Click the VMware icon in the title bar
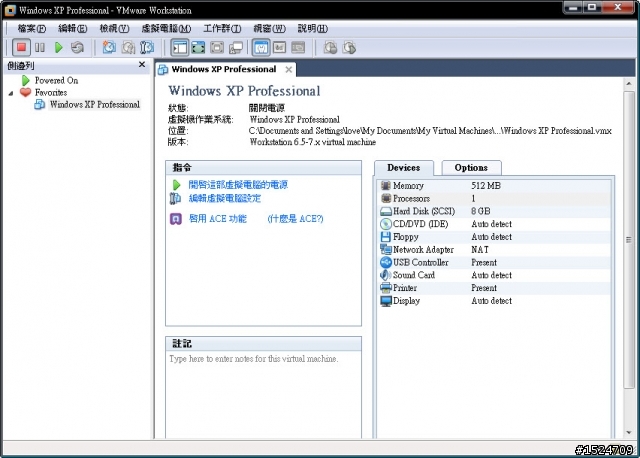This screenshot has width=640, height=458. pyautogui.click(x=10, y=10)
